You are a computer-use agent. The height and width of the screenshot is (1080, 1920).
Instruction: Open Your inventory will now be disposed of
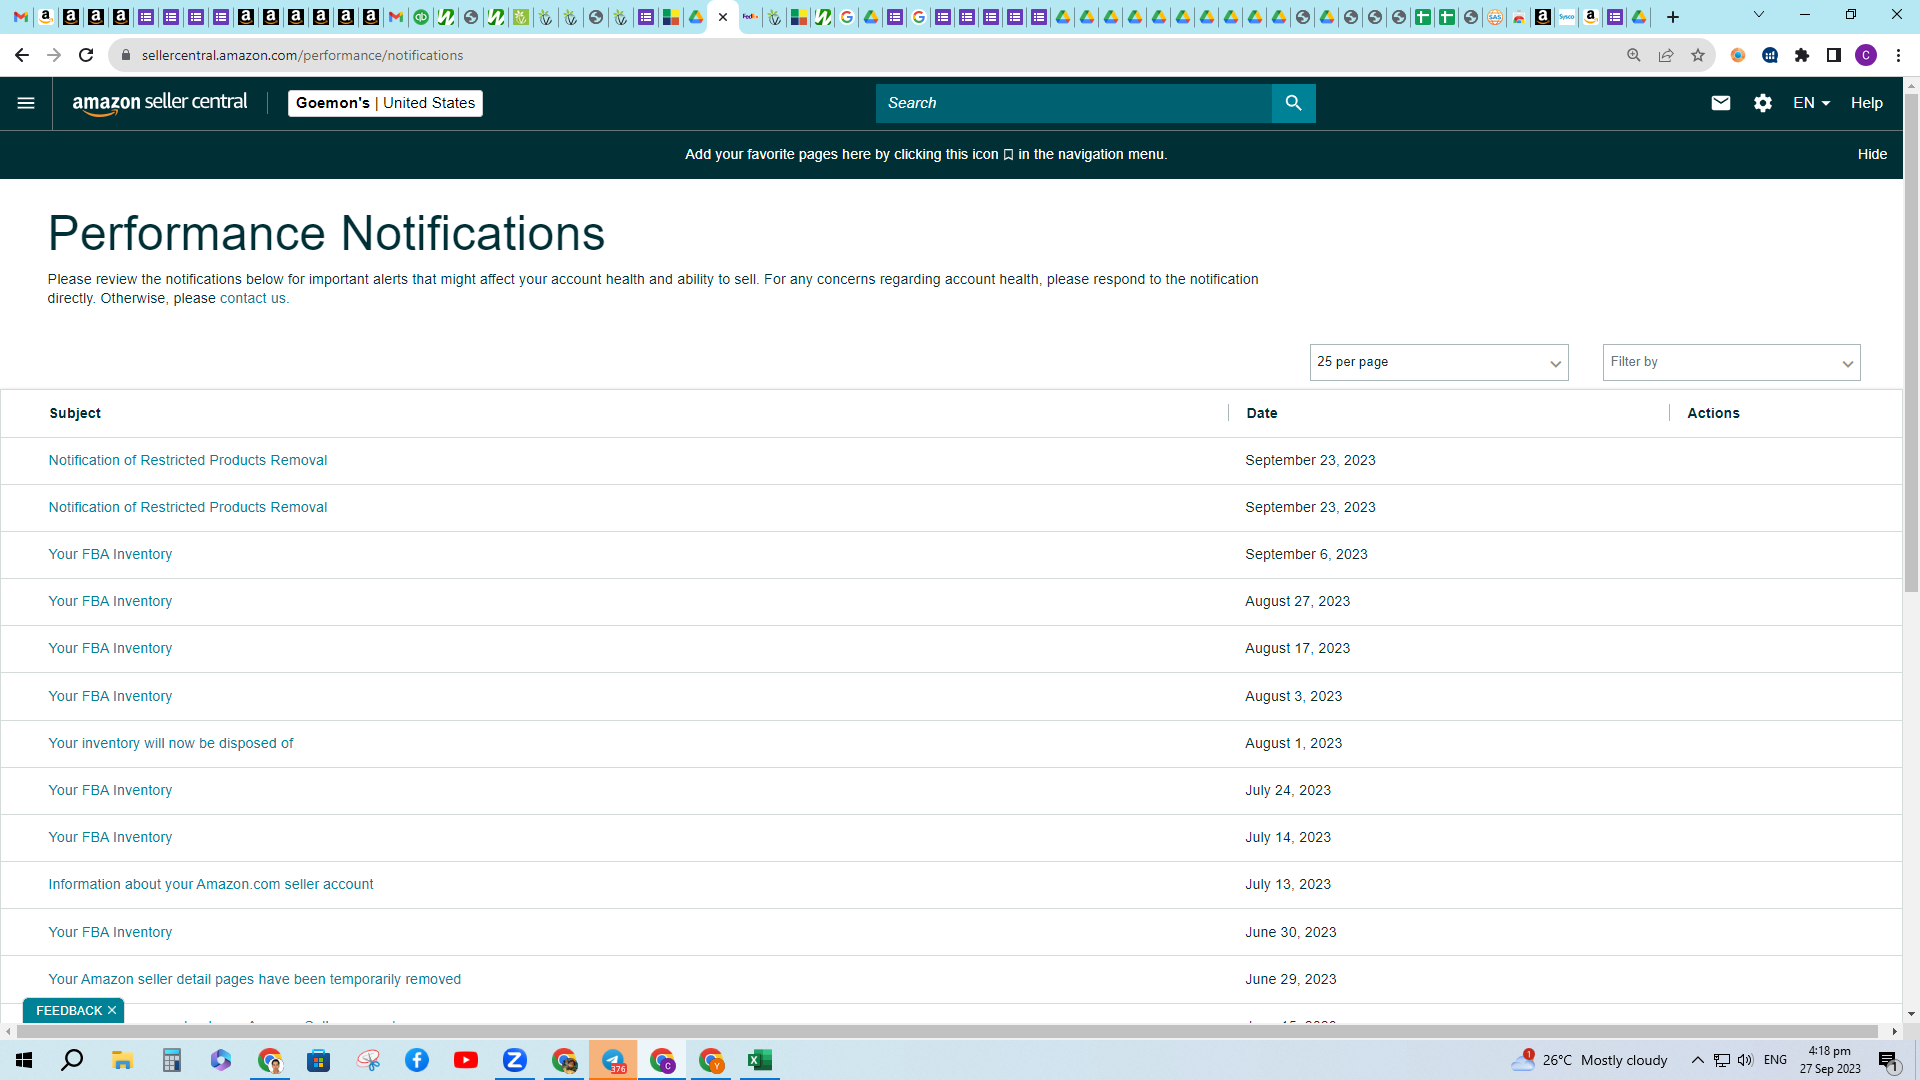pos(171,743)
